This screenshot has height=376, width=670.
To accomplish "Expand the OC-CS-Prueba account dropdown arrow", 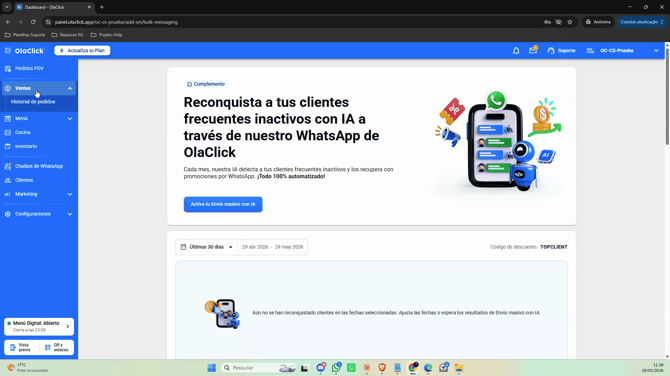I will pos(656,50).
